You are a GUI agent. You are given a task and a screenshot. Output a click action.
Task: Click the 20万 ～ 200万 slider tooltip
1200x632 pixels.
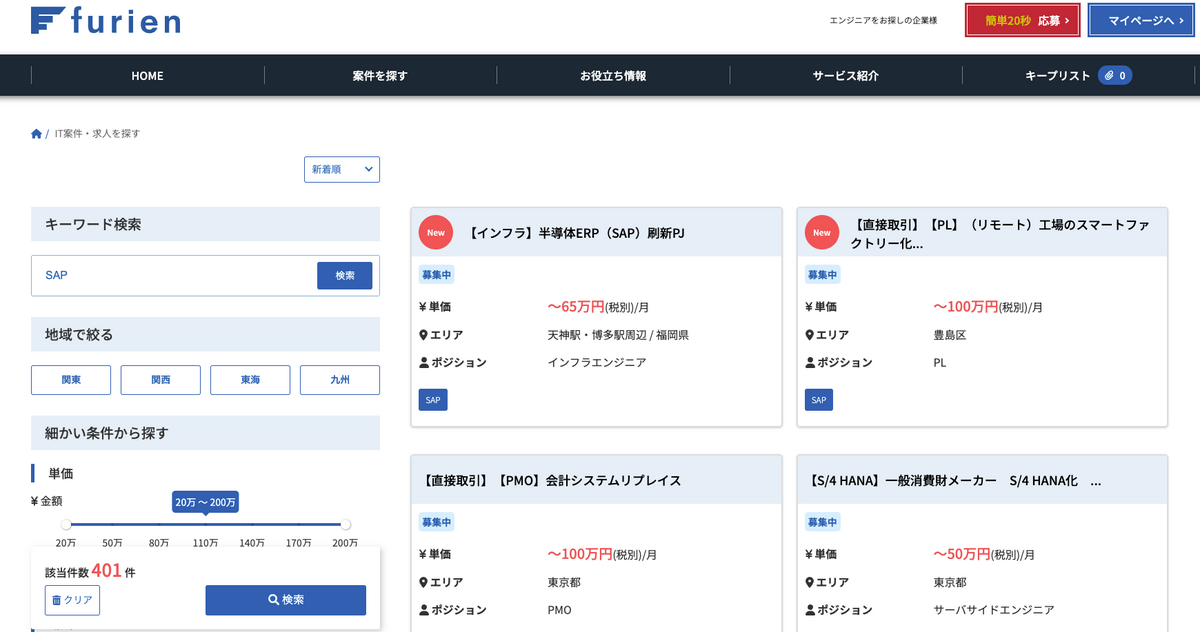tap(206, 502)
